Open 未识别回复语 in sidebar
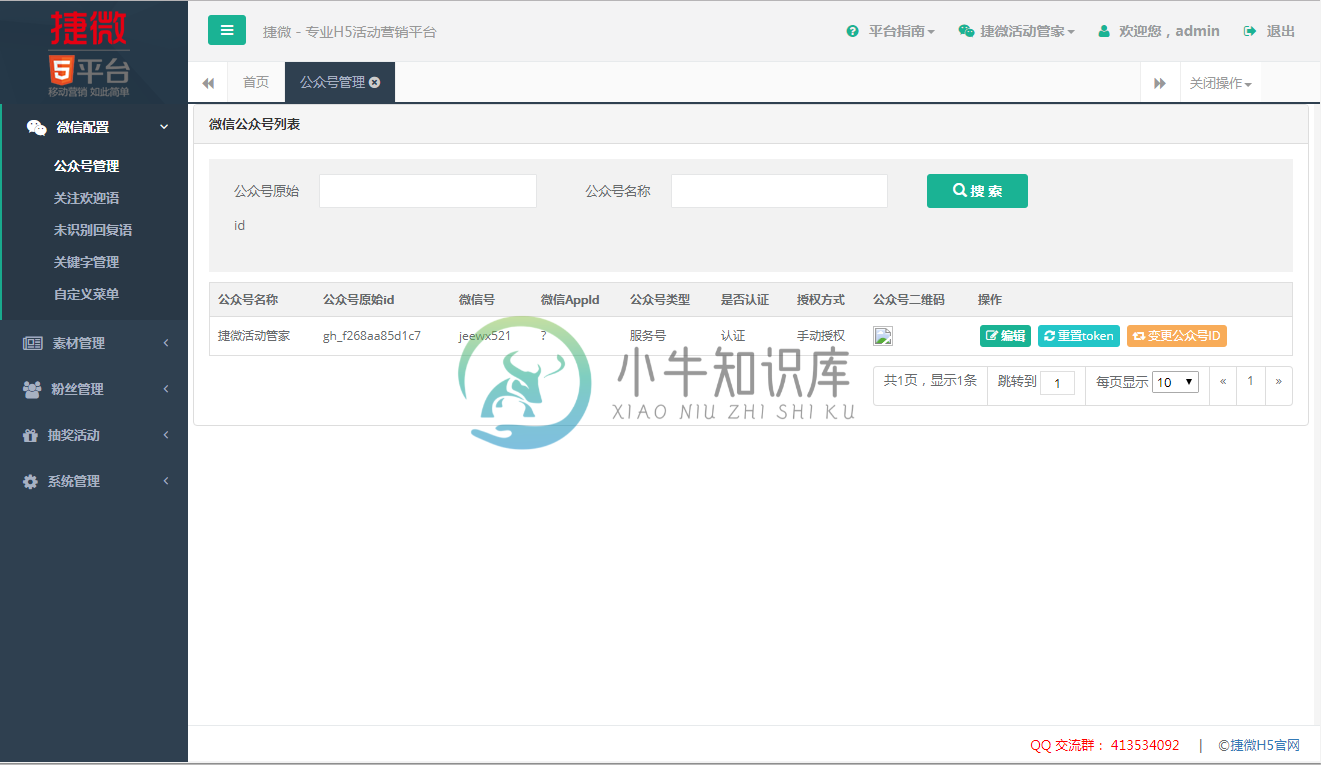Image resolution: width=1321 pixels, height=765 pixels. point(93,230)
